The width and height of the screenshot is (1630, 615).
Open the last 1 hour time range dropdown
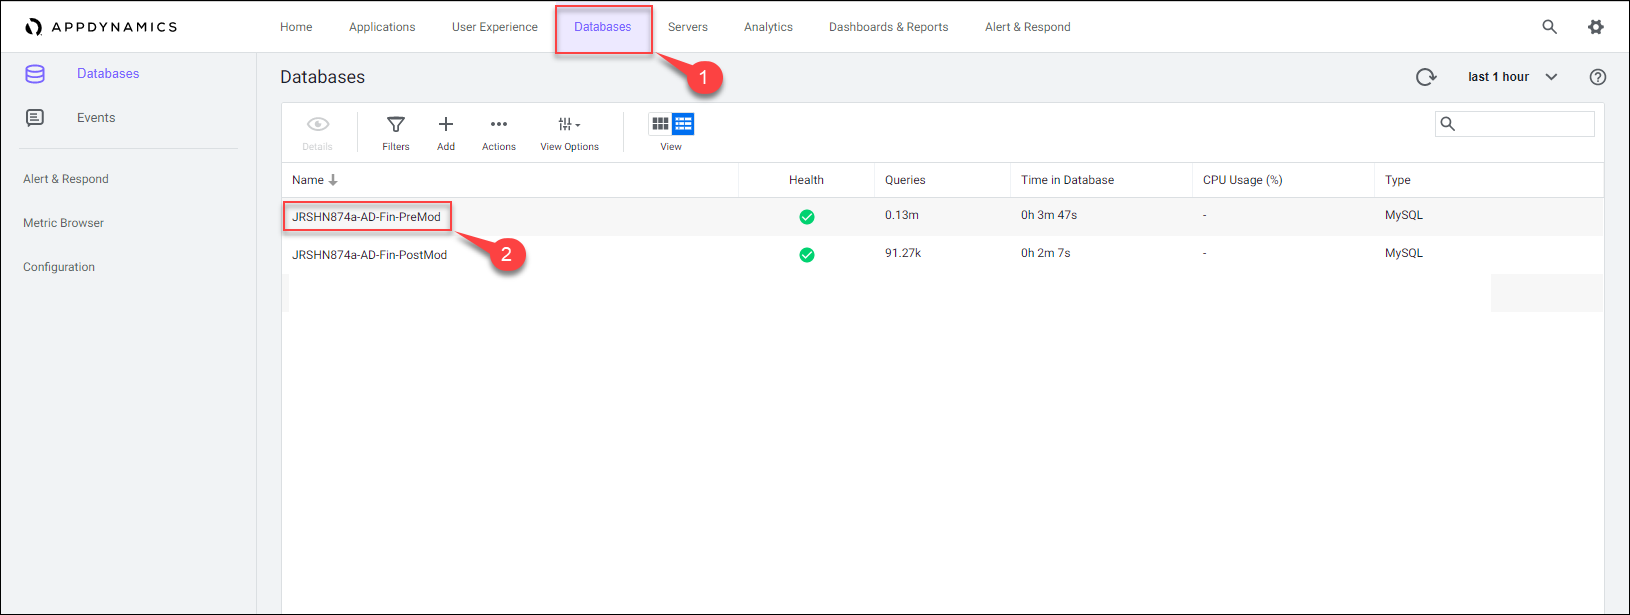(1511, 77)
